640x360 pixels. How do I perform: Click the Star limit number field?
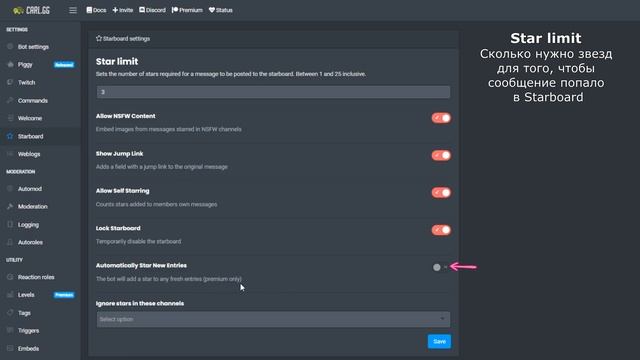[273, 92]
